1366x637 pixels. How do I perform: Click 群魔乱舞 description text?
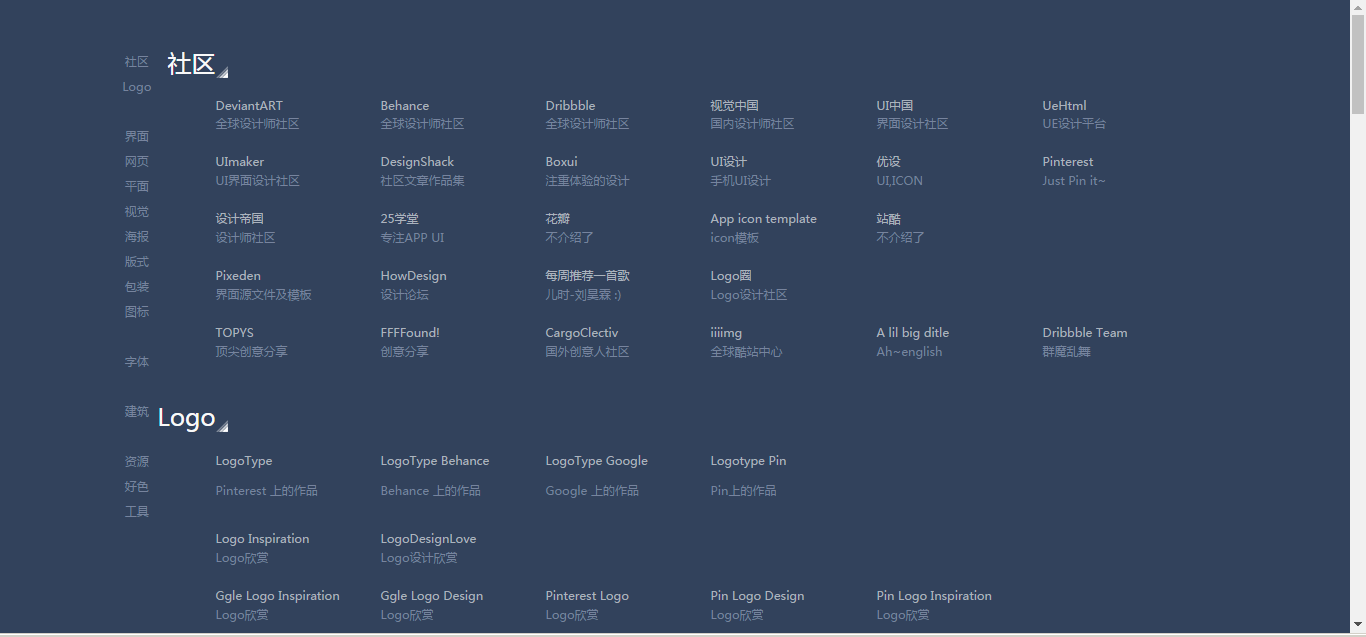point(1066,352)
